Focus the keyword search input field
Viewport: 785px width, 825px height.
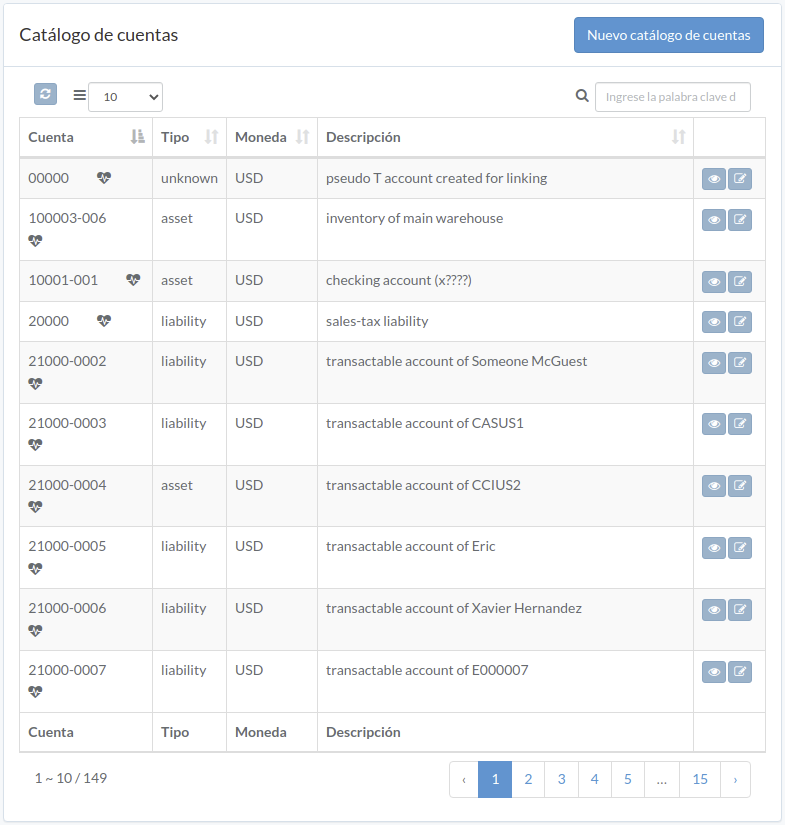click(x=672, y=97)
